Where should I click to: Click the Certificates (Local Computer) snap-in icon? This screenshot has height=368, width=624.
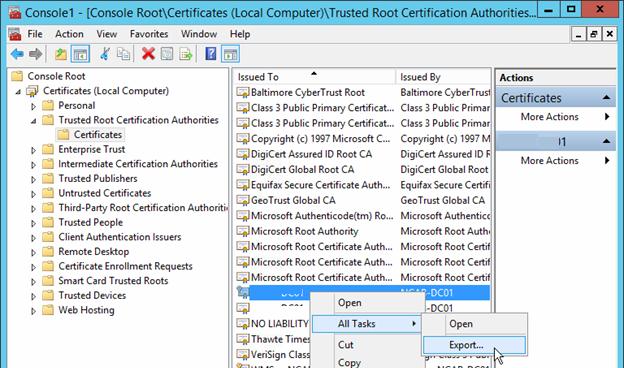[33, 91]
